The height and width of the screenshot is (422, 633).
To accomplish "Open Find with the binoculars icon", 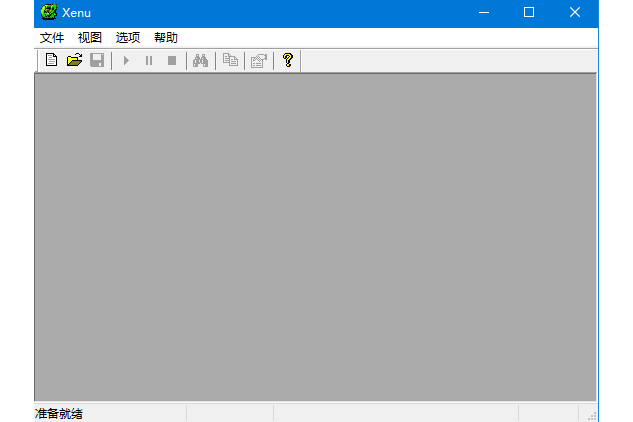I will pyautogui.click(x=201, y=61).
